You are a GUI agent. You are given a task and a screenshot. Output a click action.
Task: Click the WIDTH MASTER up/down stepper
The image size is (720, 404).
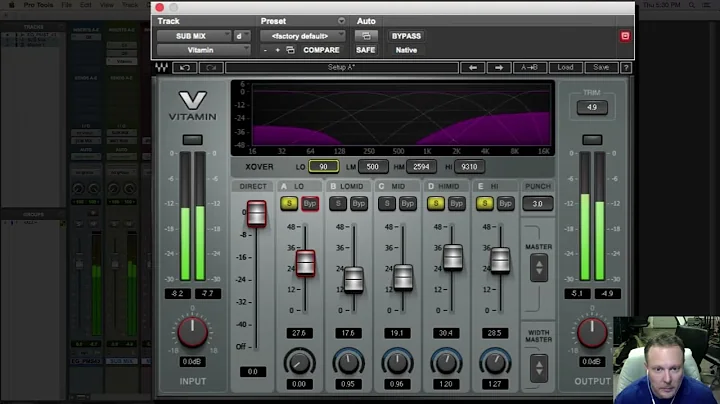coord(539,367)
